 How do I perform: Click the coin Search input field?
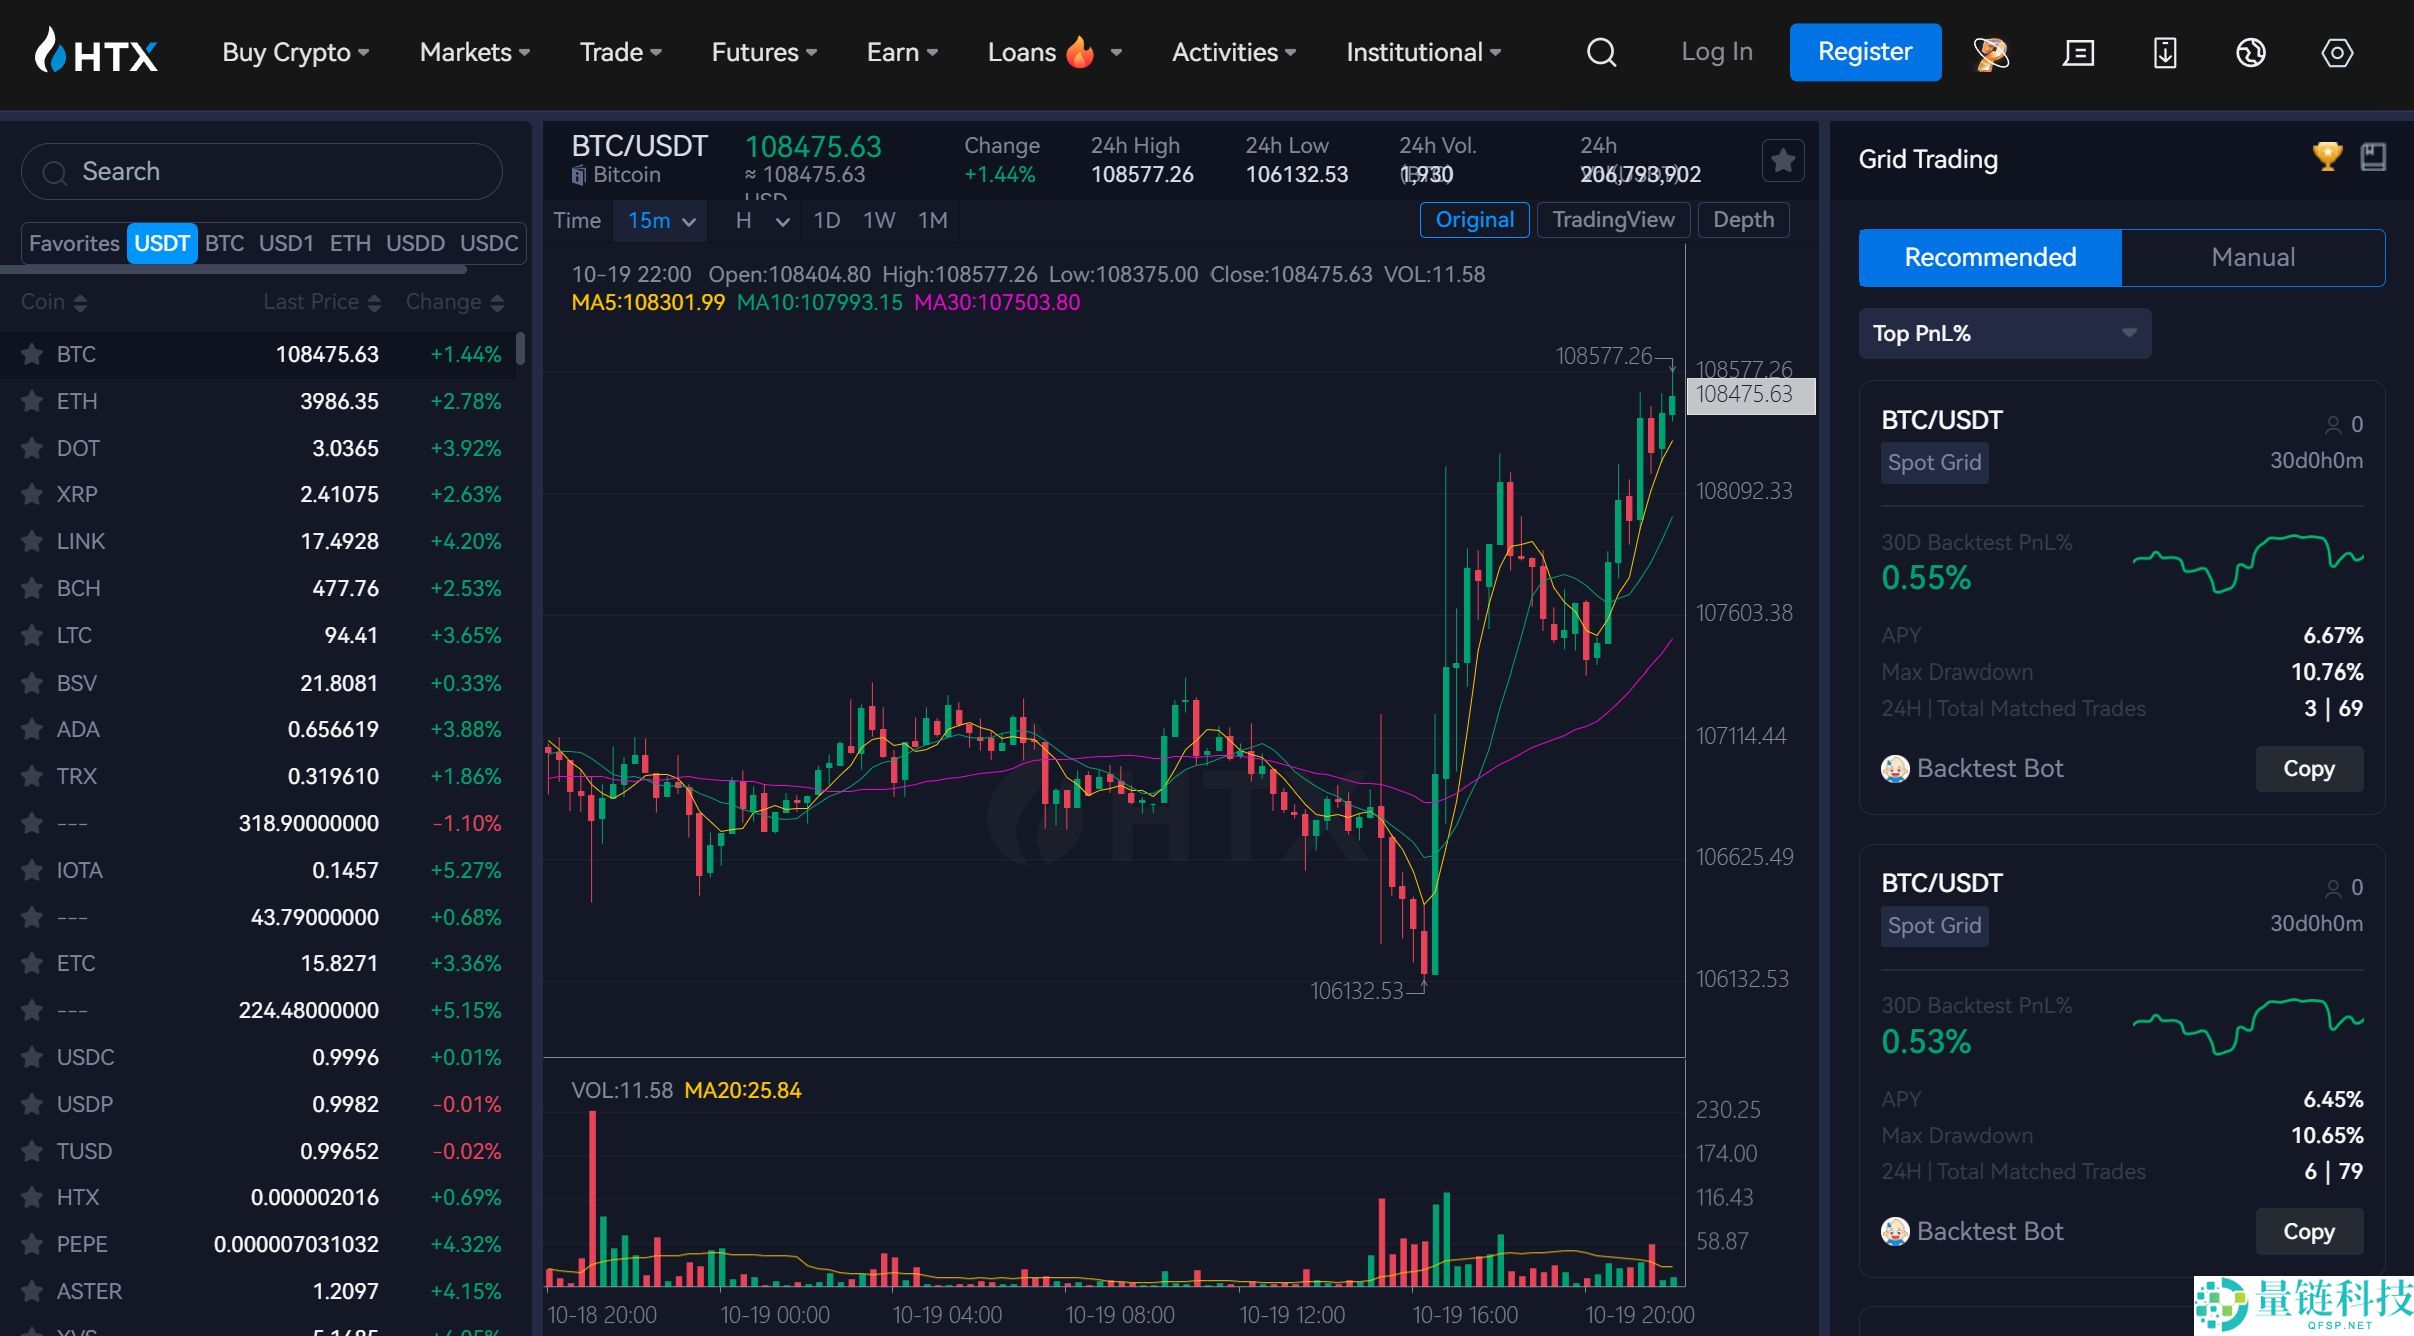point(262,171)
